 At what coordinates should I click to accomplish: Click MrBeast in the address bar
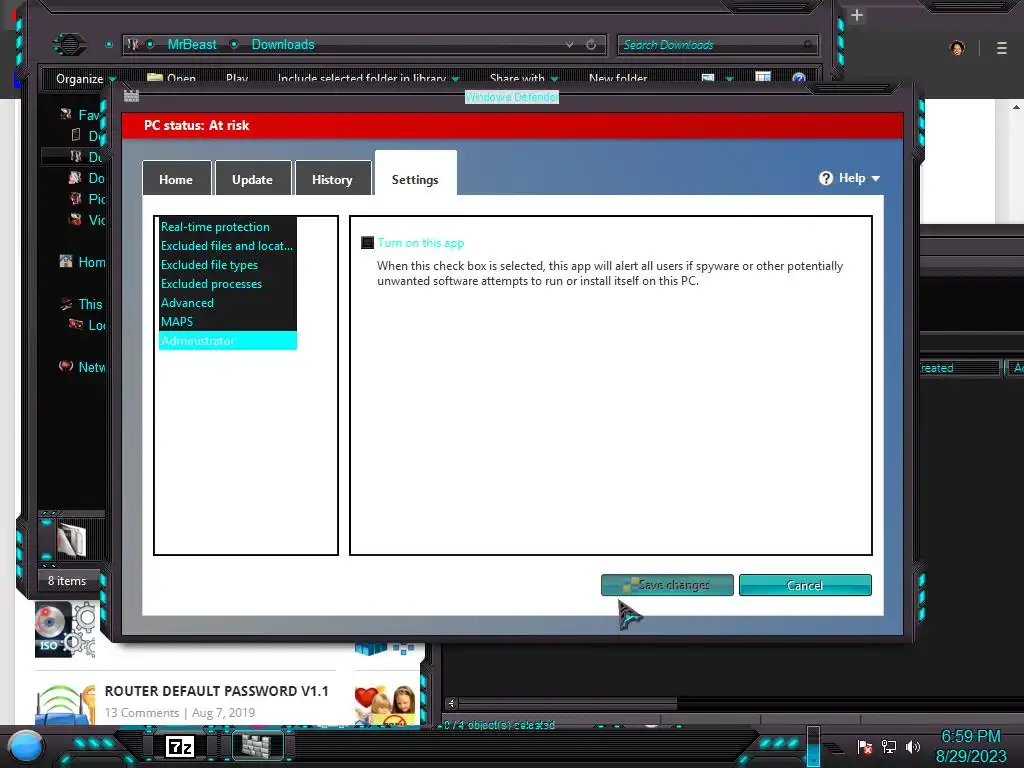(191, 44)
